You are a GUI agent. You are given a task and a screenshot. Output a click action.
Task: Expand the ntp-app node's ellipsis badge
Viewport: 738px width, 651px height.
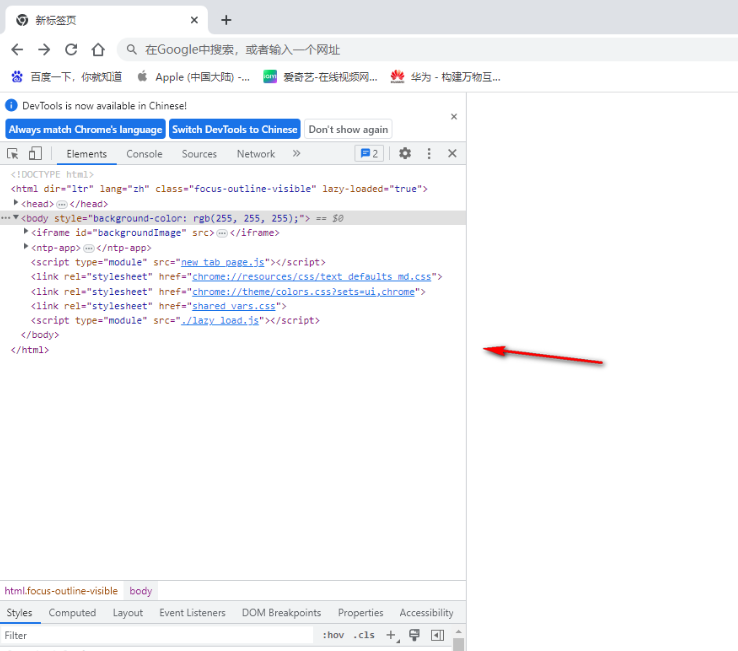(88, 248)
